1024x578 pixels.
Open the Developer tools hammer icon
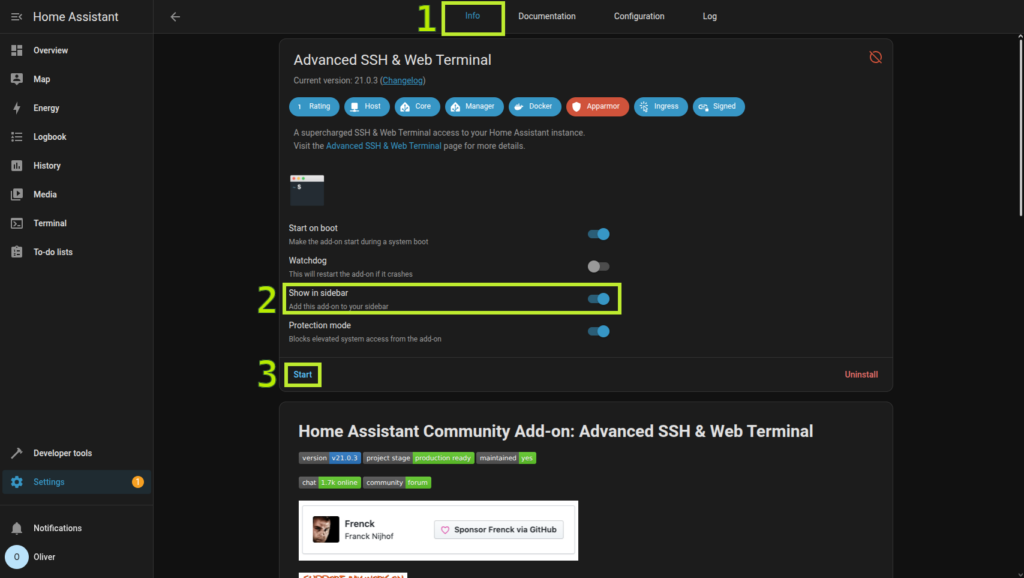16,453
